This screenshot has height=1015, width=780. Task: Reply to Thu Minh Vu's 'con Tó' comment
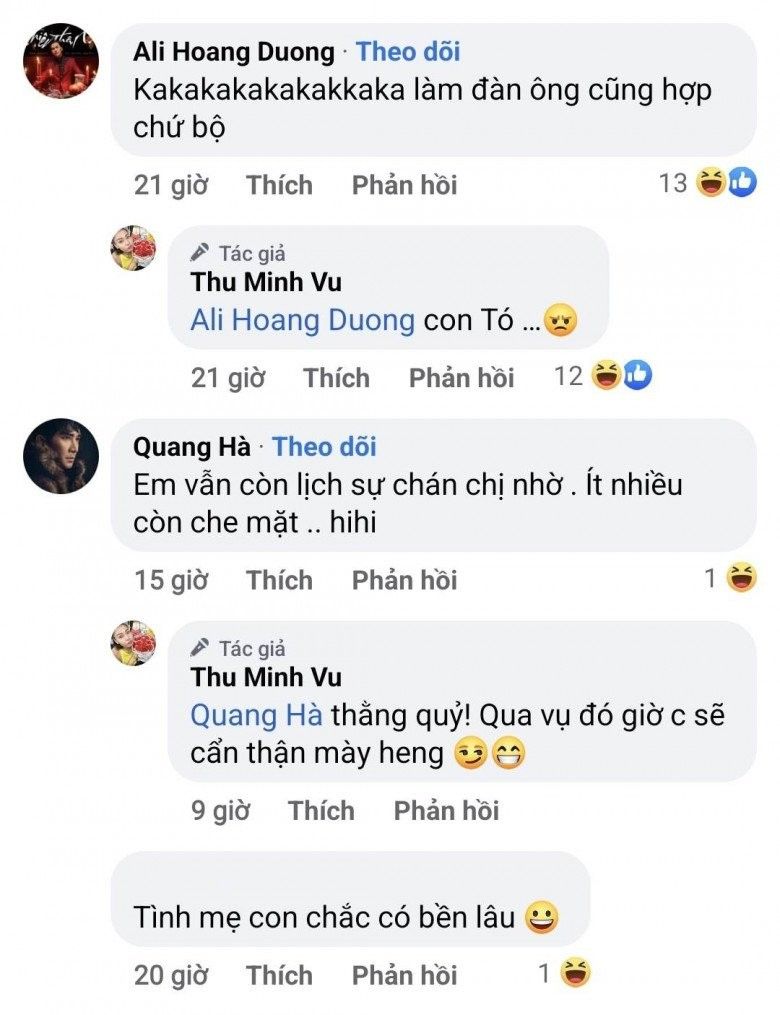pyautogui.click(x=461, y=378)
